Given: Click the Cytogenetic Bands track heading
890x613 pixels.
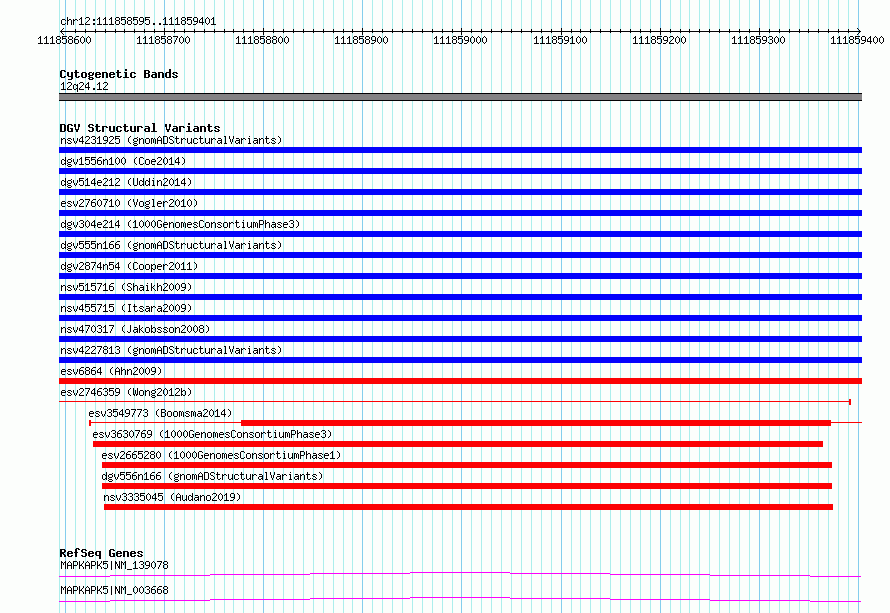Looking at the screenshot, I should [119, 74].
